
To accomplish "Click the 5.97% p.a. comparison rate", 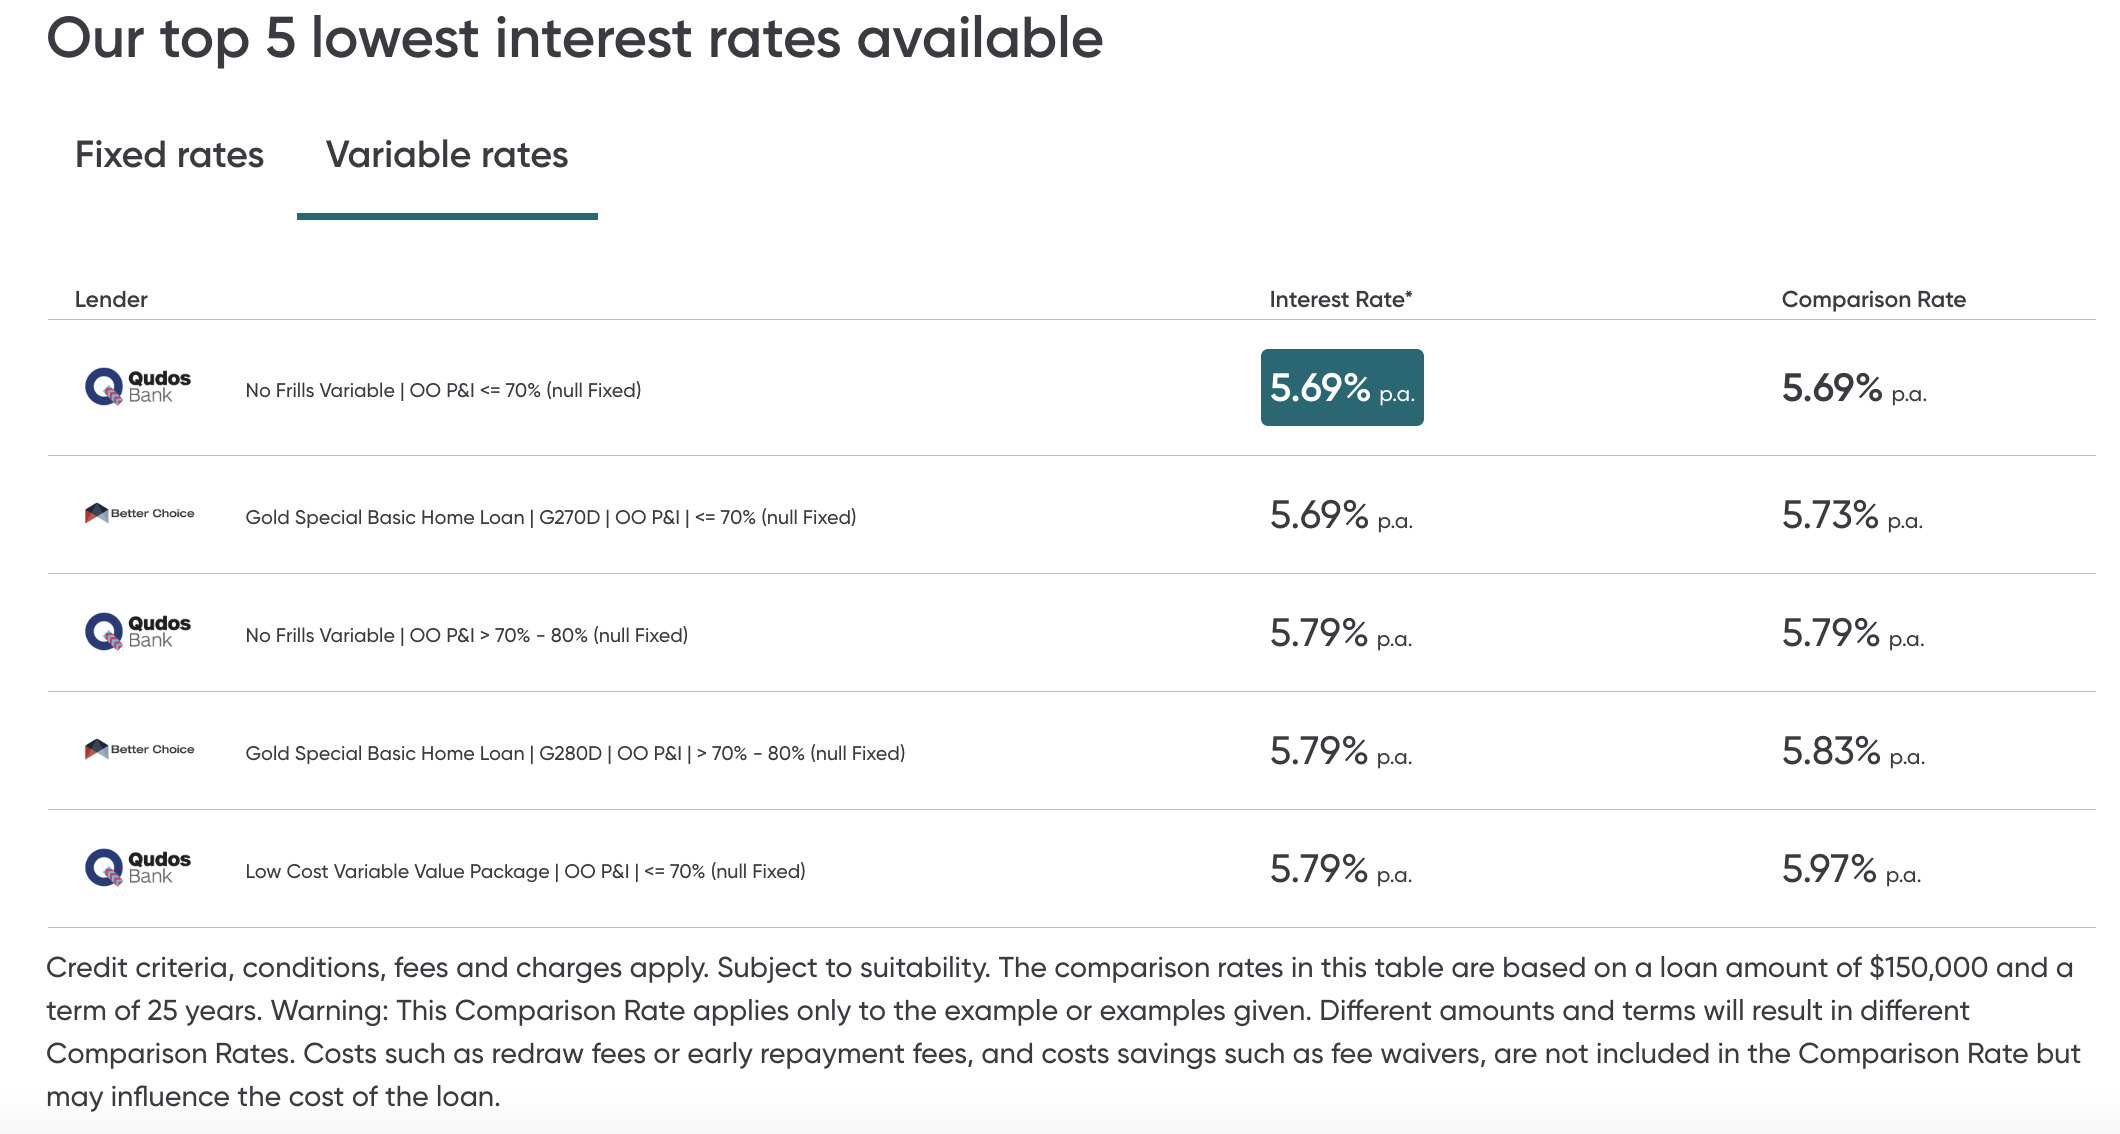I will (x=1851, y=869).
